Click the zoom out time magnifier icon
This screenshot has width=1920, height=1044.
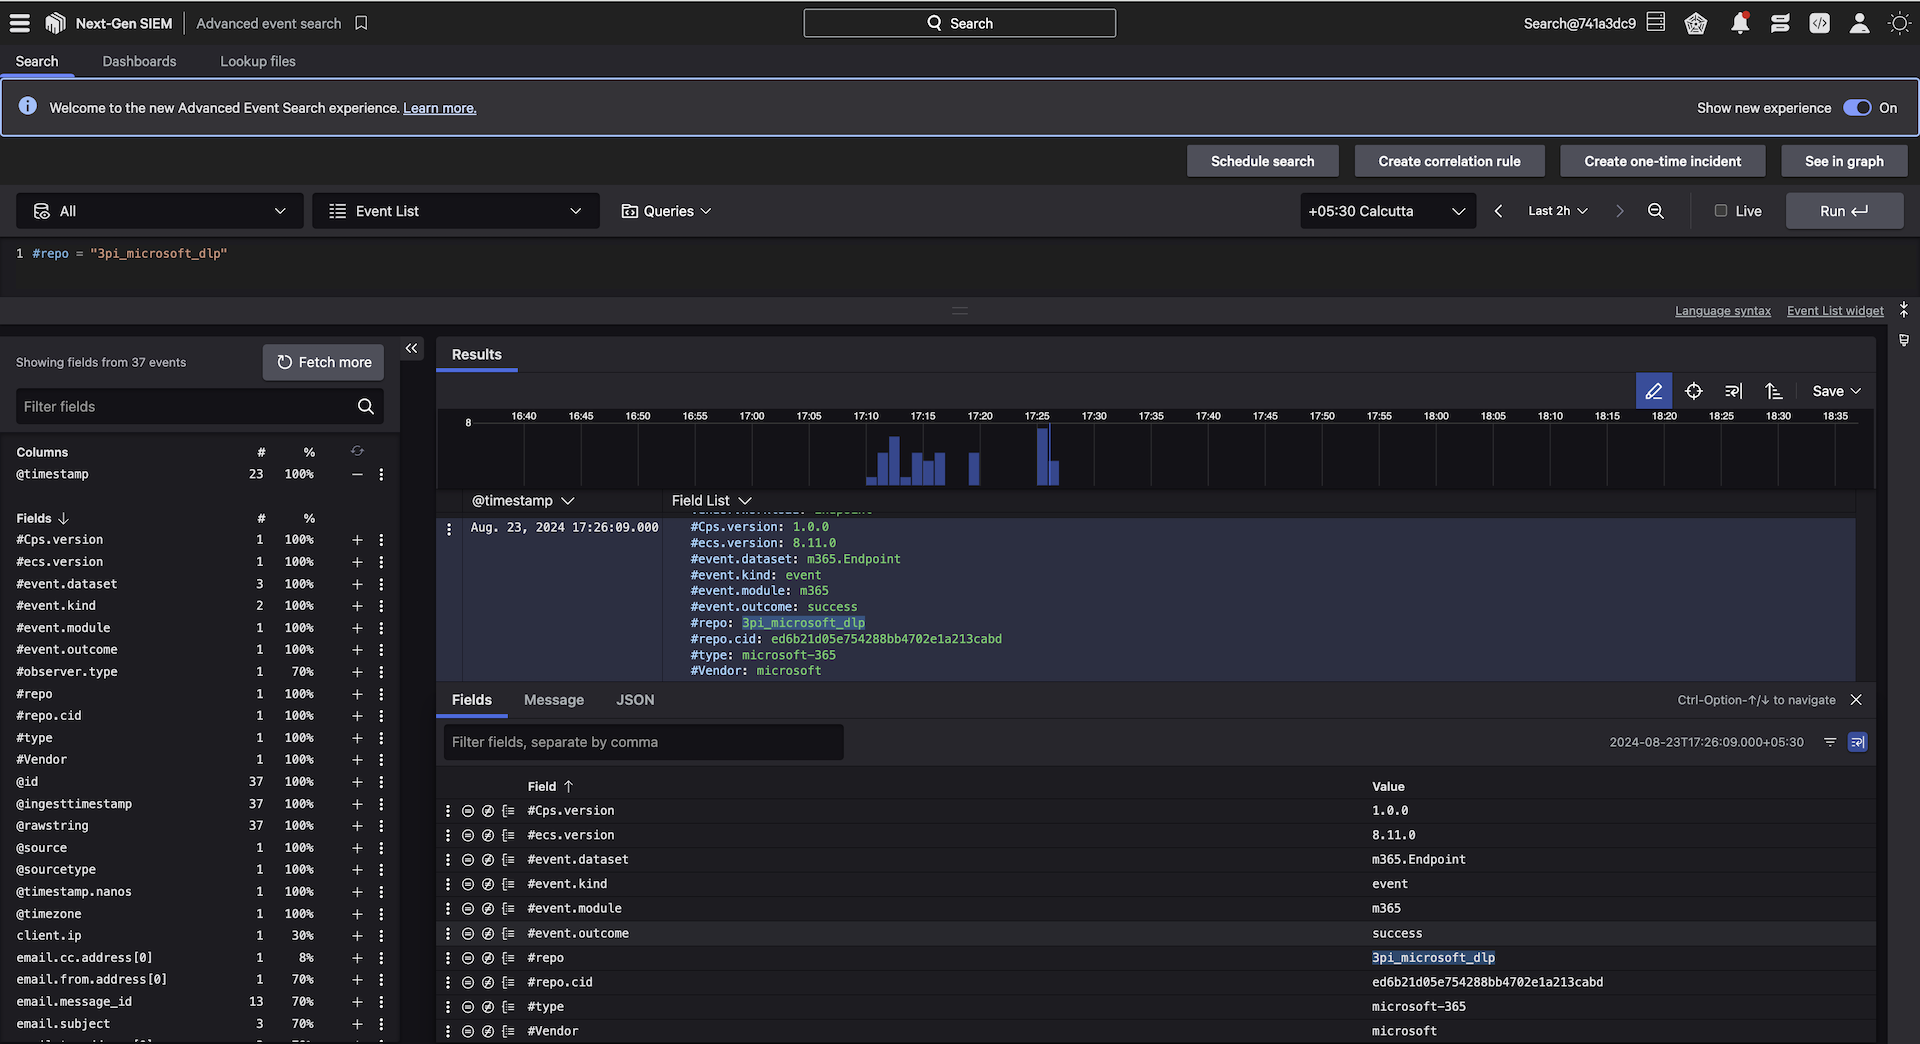(1656, 211)
